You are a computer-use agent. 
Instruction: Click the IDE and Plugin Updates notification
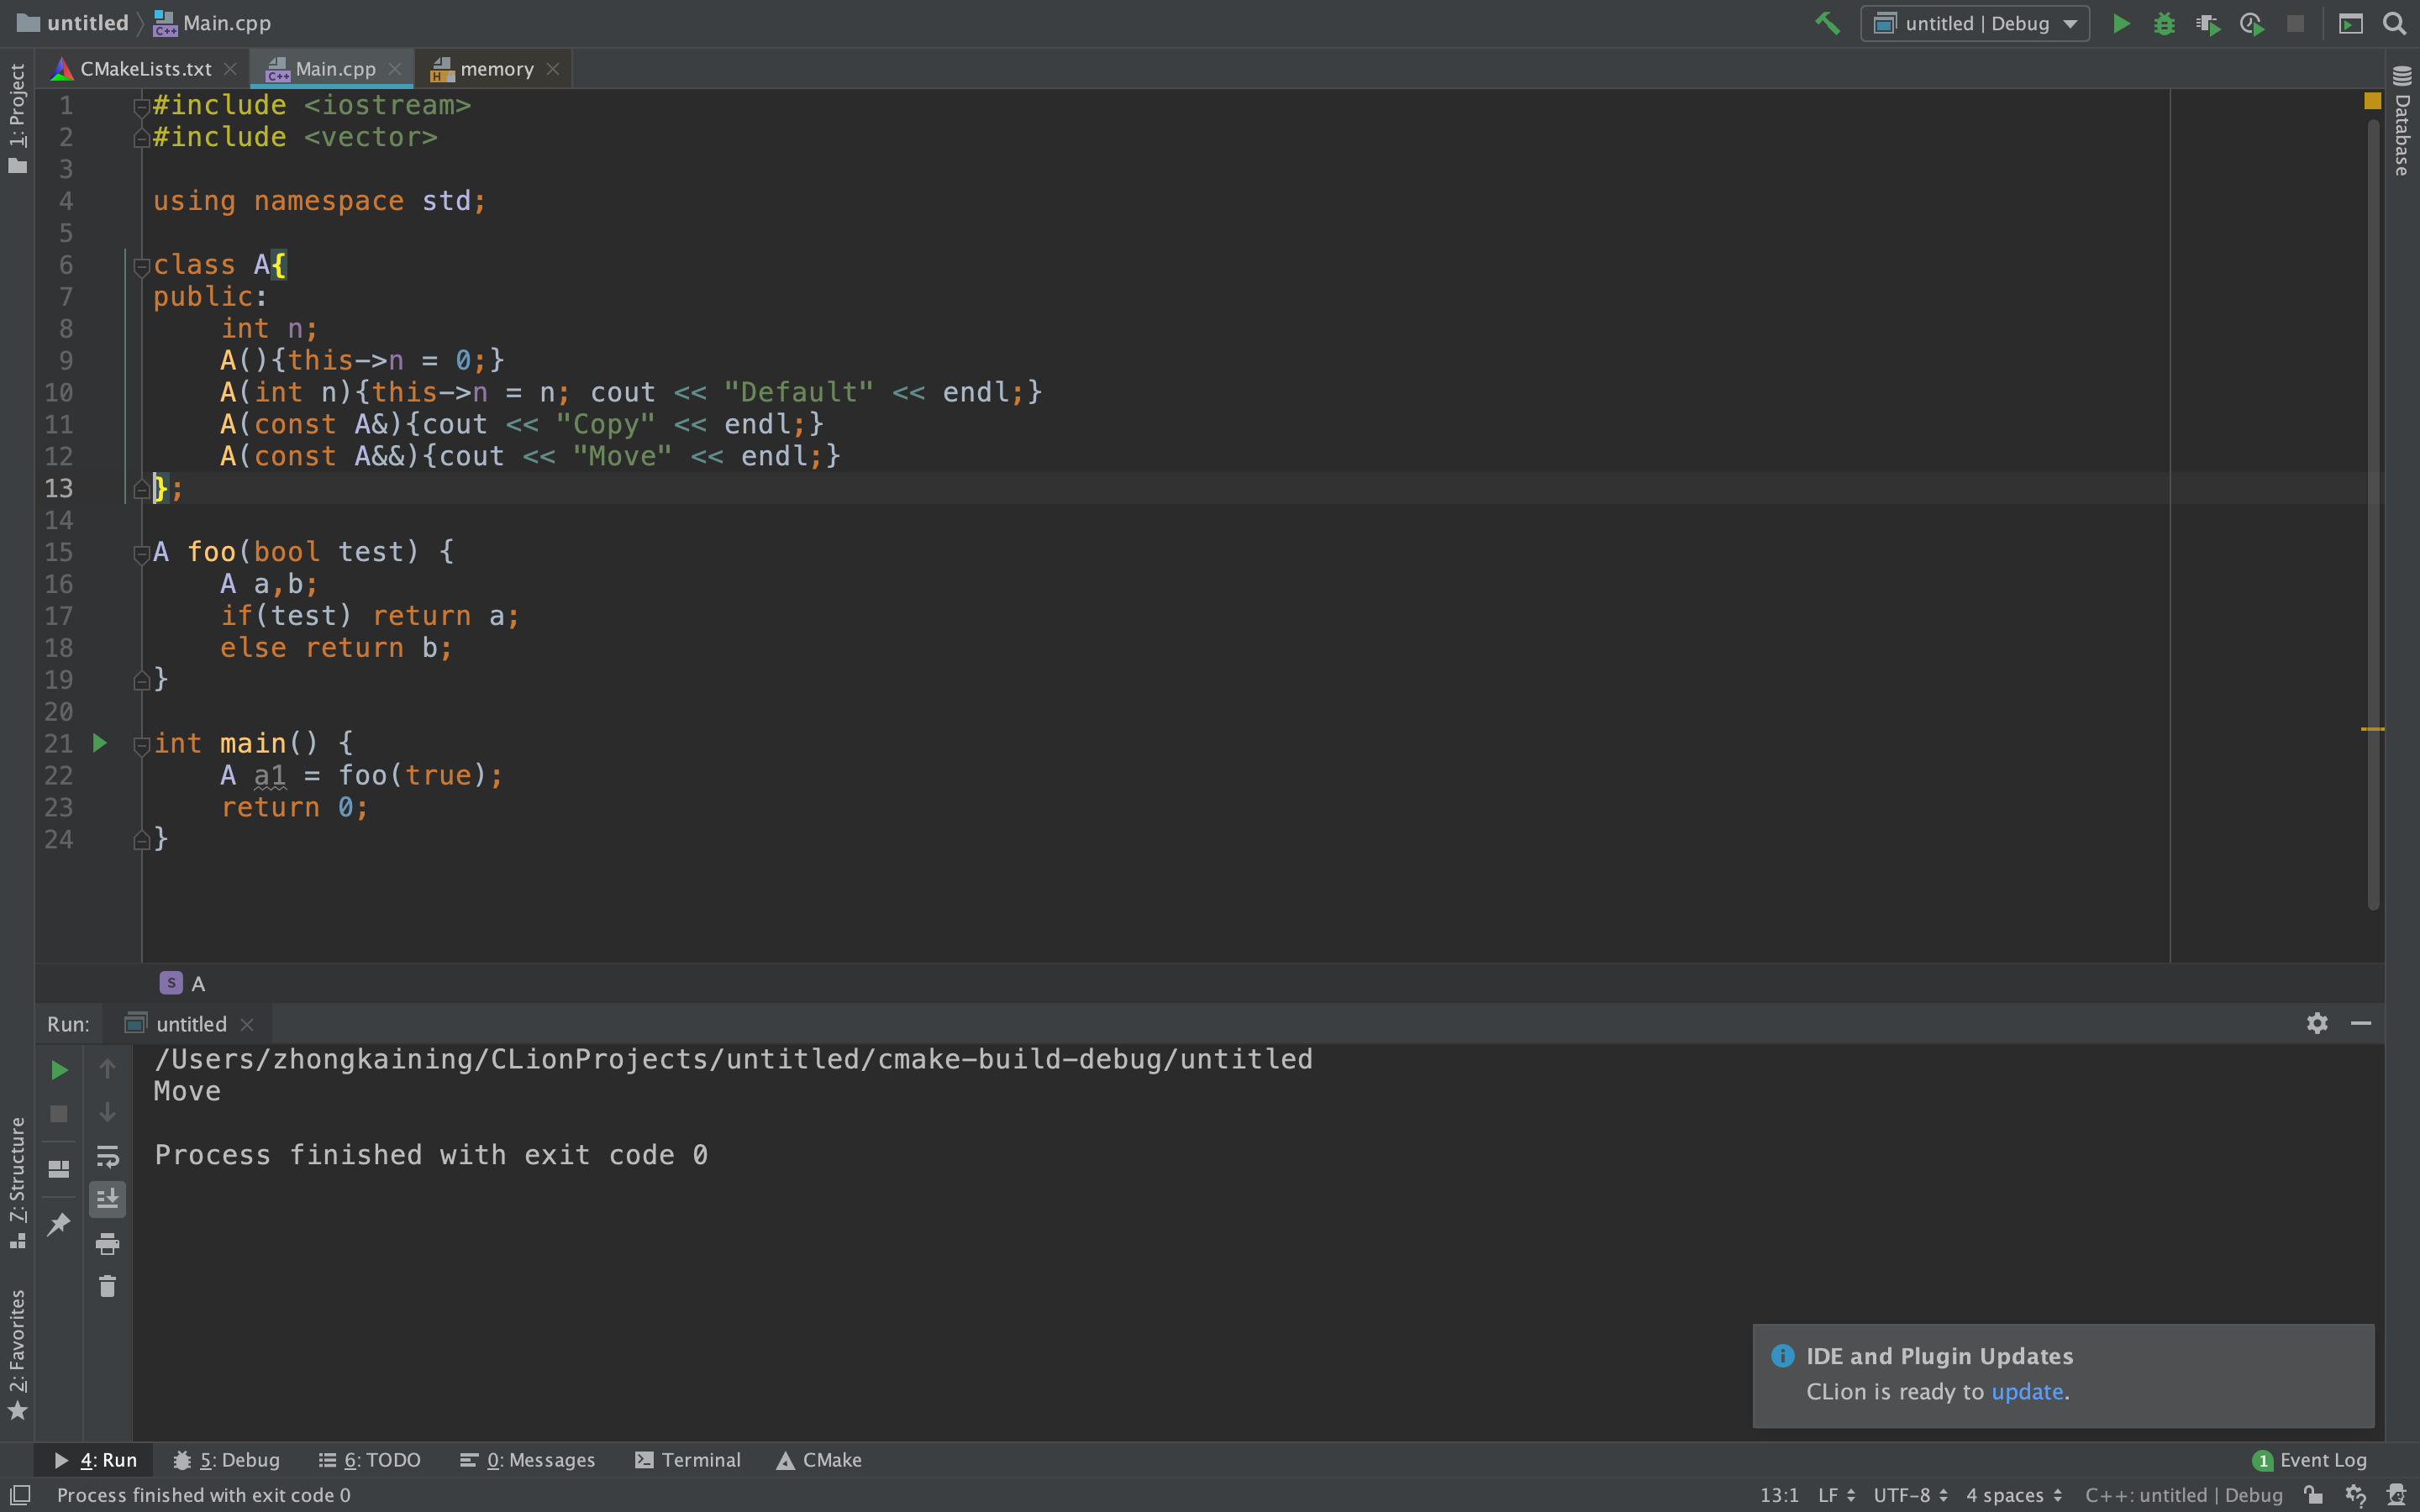pyautogui.click(x=2063, y=1375)
